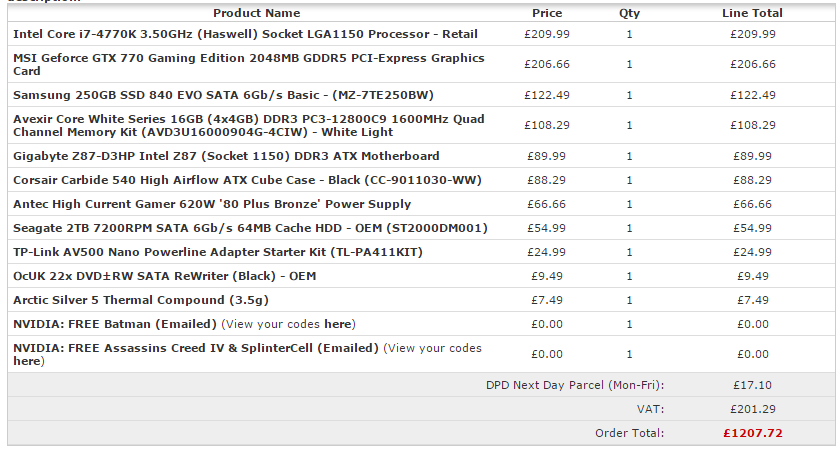Screen dimensions: 838x452
Task: Click the 'here' link for Batman codes
Action: coord(338,324)
